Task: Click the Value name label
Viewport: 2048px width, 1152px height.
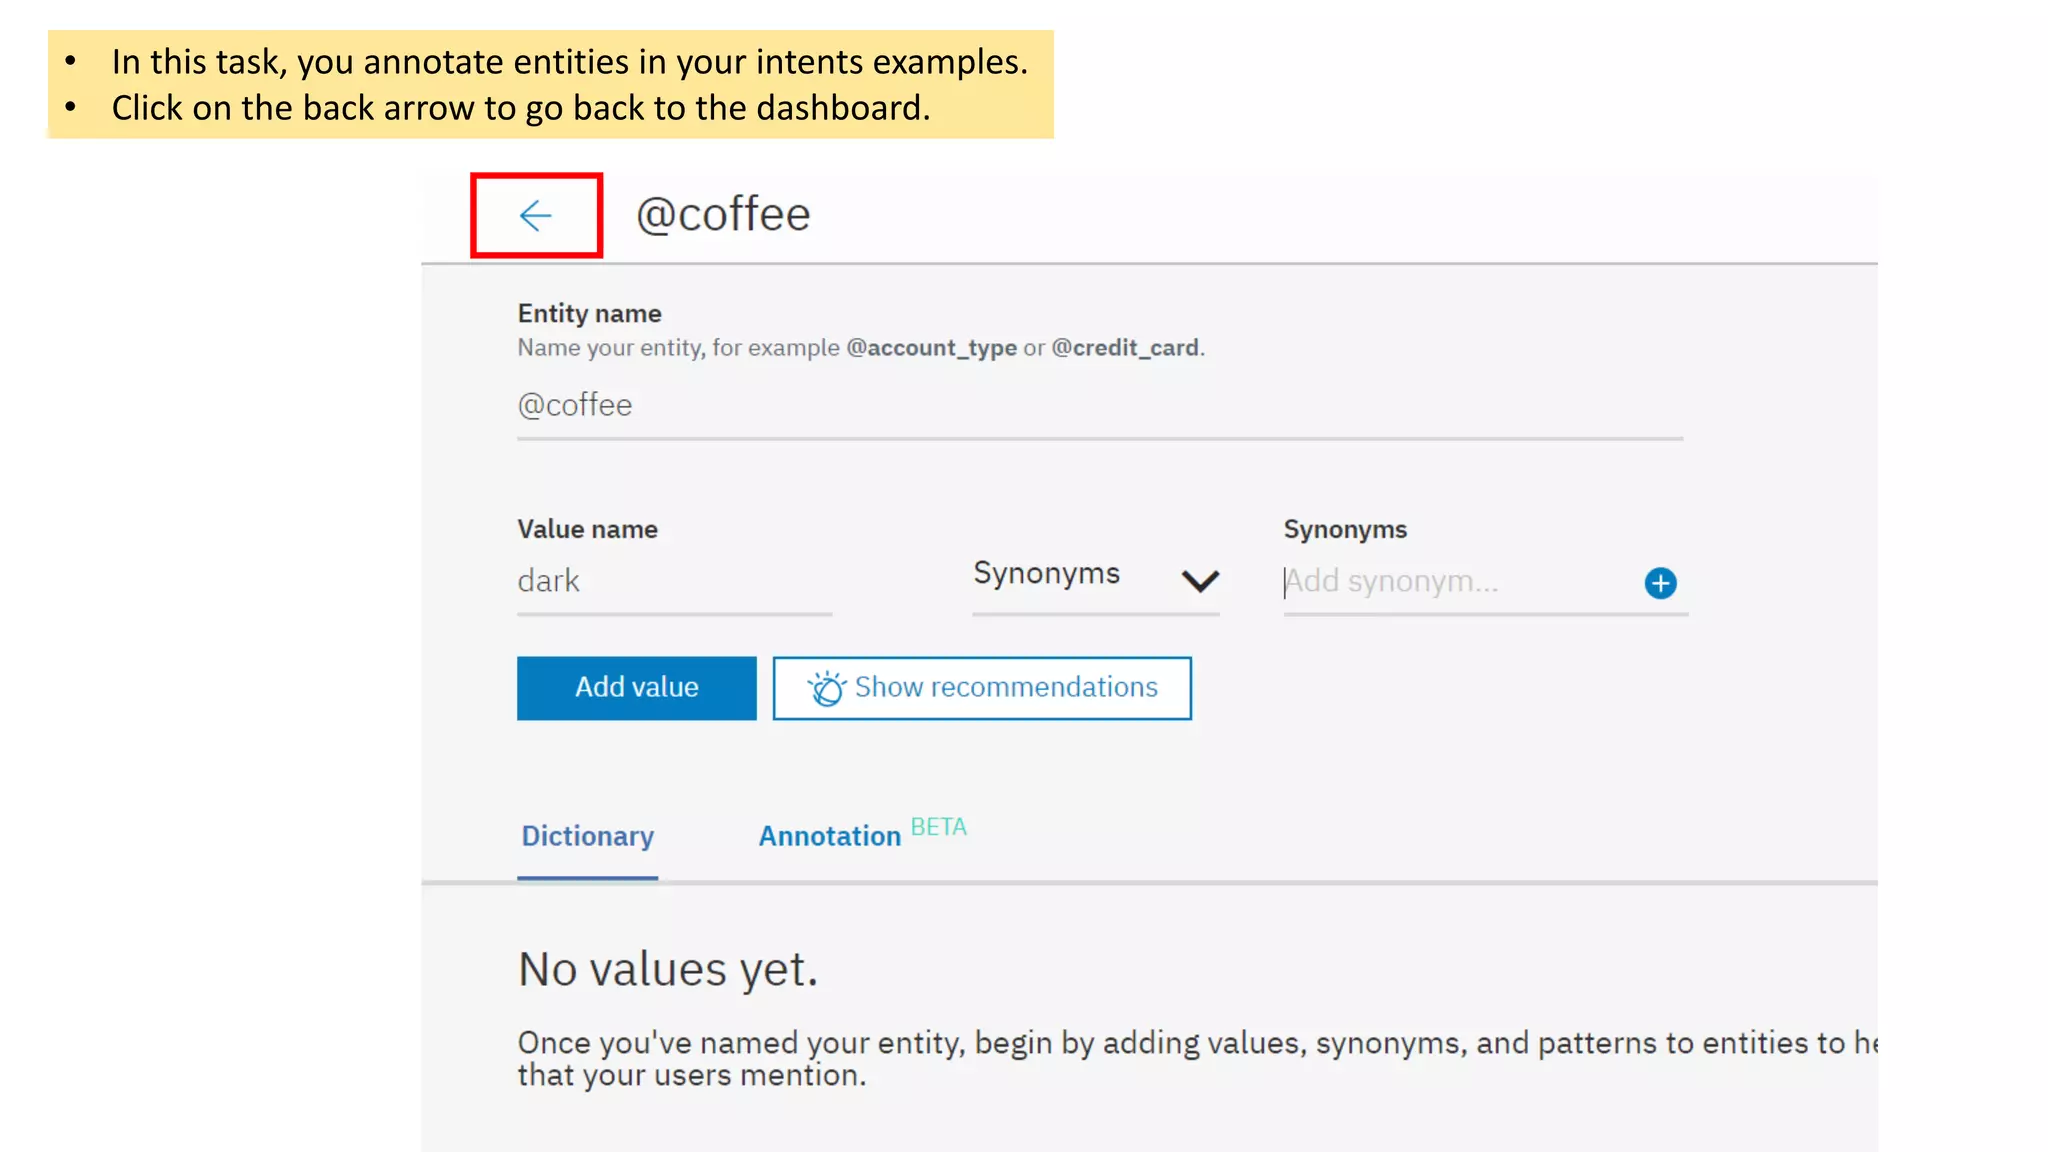Action: pyautogui.click(x=587, y=530)
